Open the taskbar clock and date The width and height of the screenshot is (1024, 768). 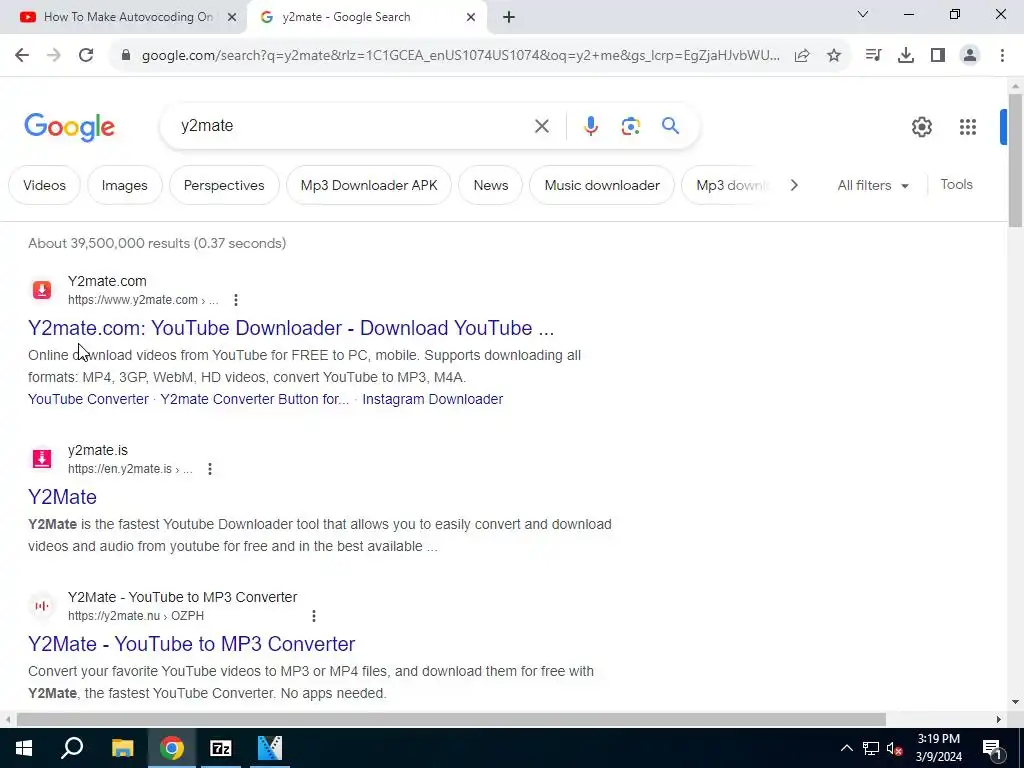point(938,748)
